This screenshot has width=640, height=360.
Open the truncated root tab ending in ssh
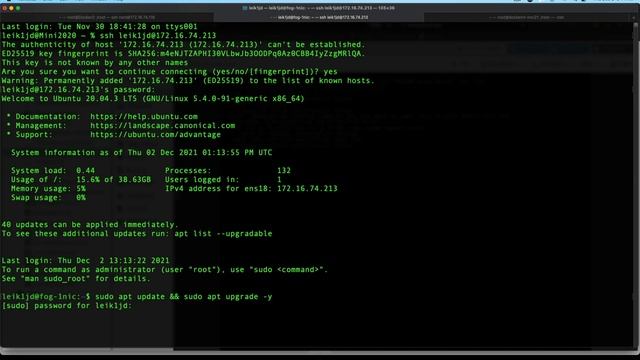[x=526, y=17]
